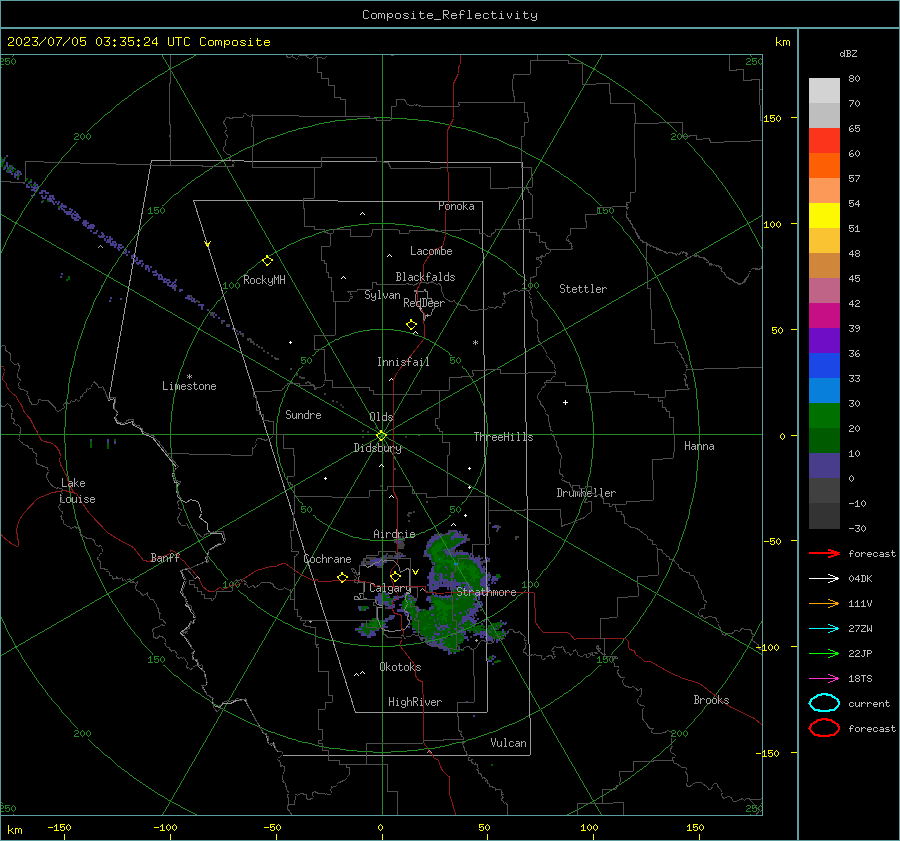Image resolution: width=900 pixels, height=841 pixels.
Task: Select the green swatch below 30 dBZ
Action: [824, 415]
